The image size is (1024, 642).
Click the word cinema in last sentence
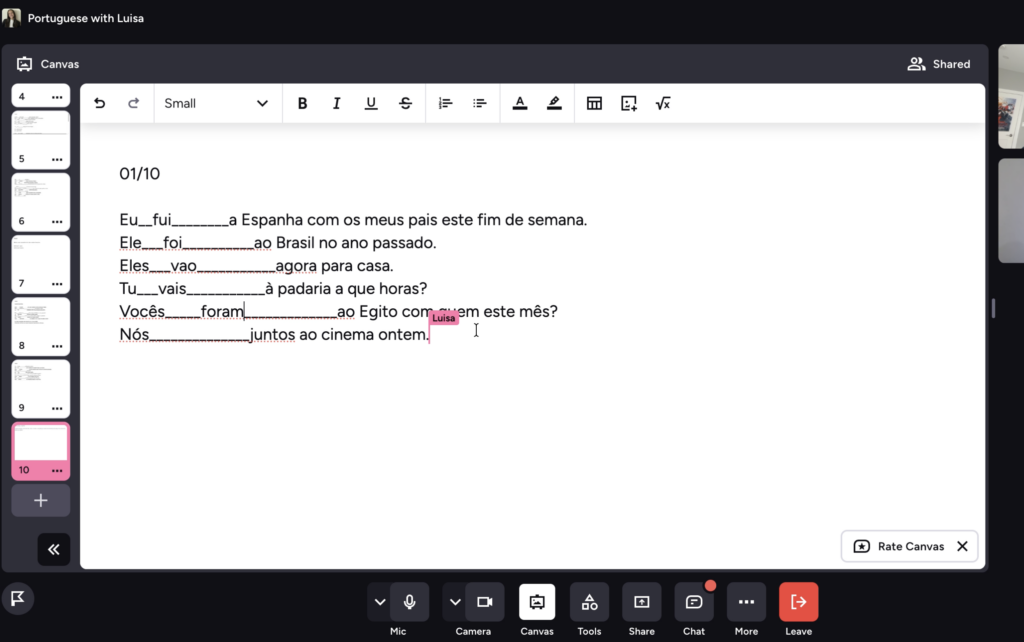pyautogui.click(x=347, y=334)
